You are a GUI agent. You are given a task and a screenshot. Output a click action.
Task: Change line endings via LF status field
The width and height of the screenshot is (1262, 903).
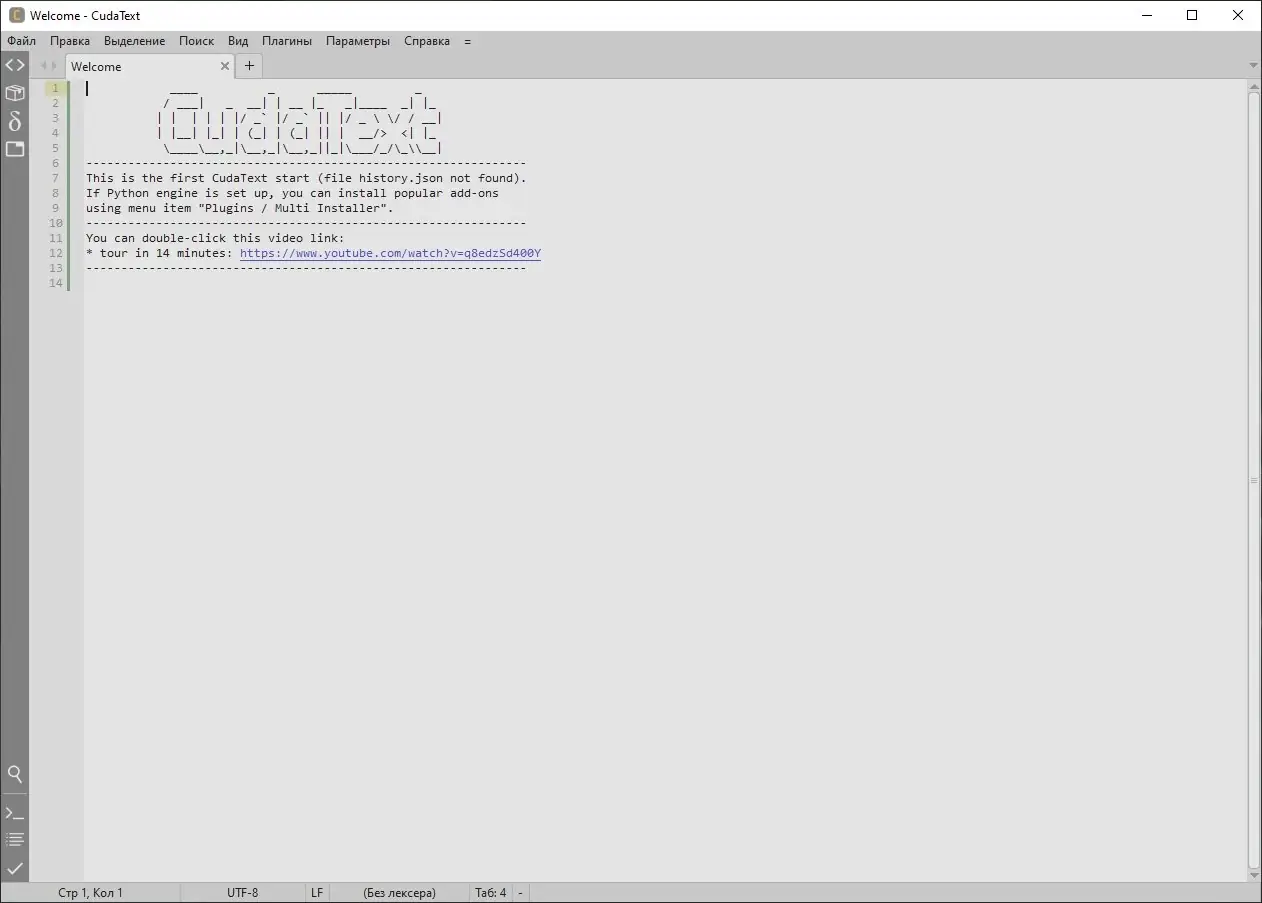317,893
